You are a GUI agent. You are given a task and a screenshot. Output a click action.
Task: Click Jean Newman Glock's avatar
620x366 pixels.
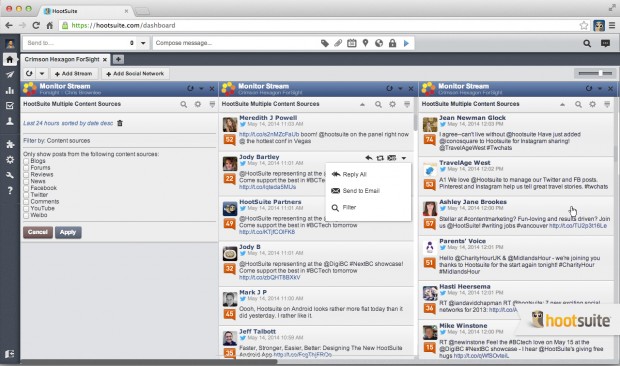point(430,125)
